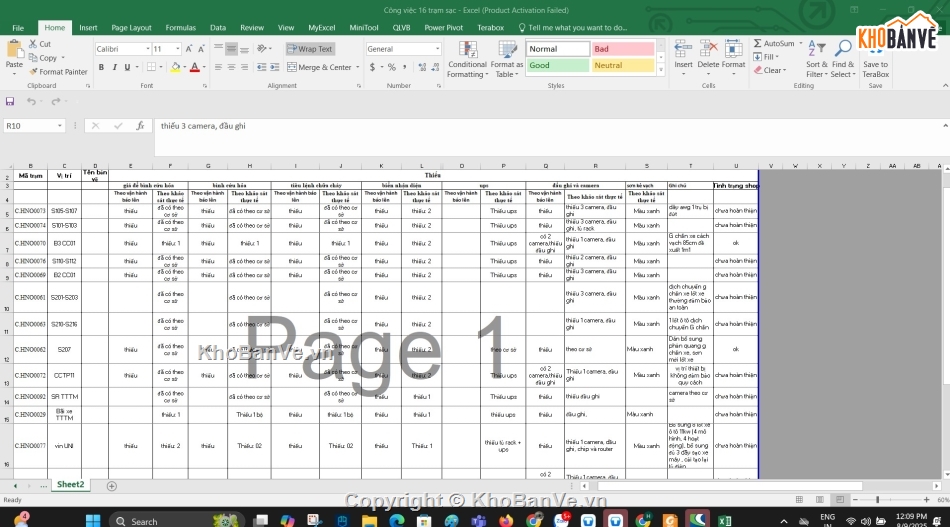Image resolution: width=950 pixels, height=527 pixels.
Task: Align text left icon
Action: [x=218, y=67]
